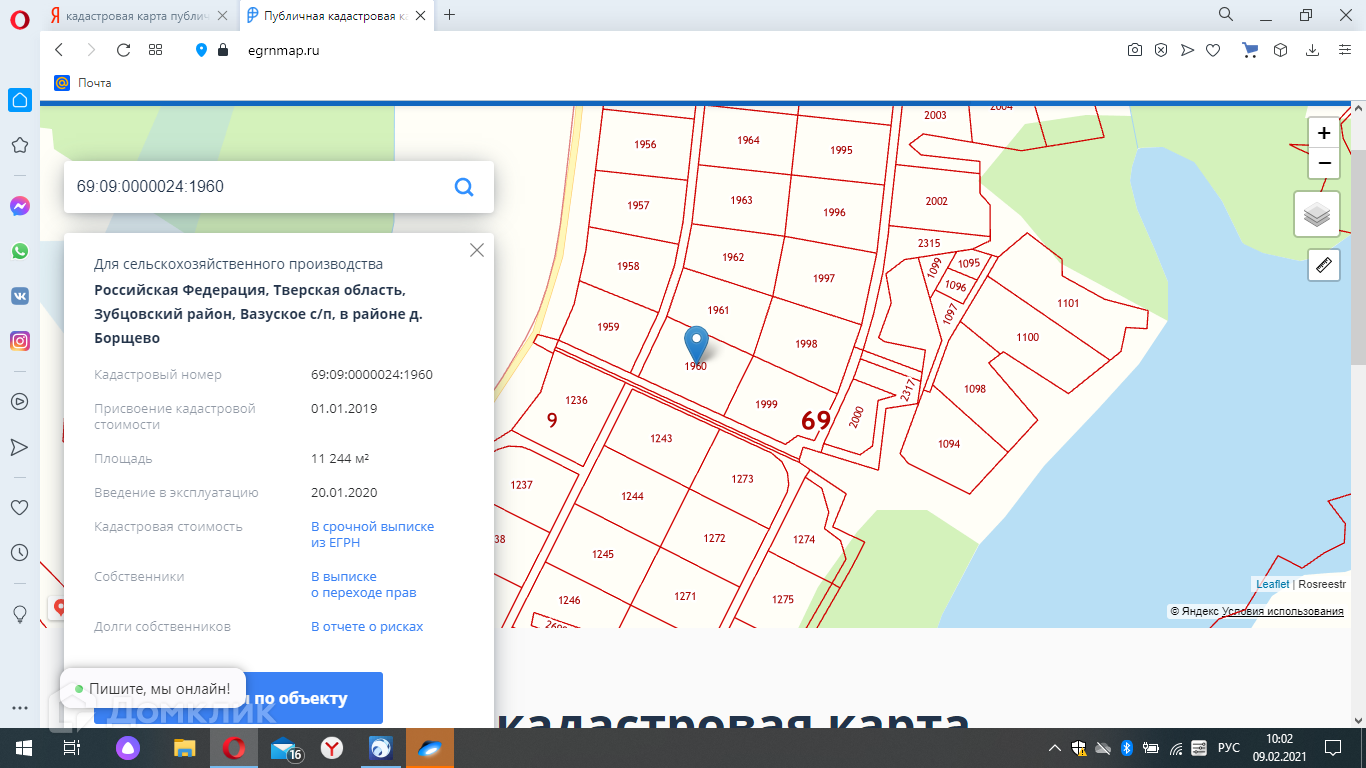Open ad blocker shield settings
This screenshot has width=1366, height=768.
coord(1161,50)
